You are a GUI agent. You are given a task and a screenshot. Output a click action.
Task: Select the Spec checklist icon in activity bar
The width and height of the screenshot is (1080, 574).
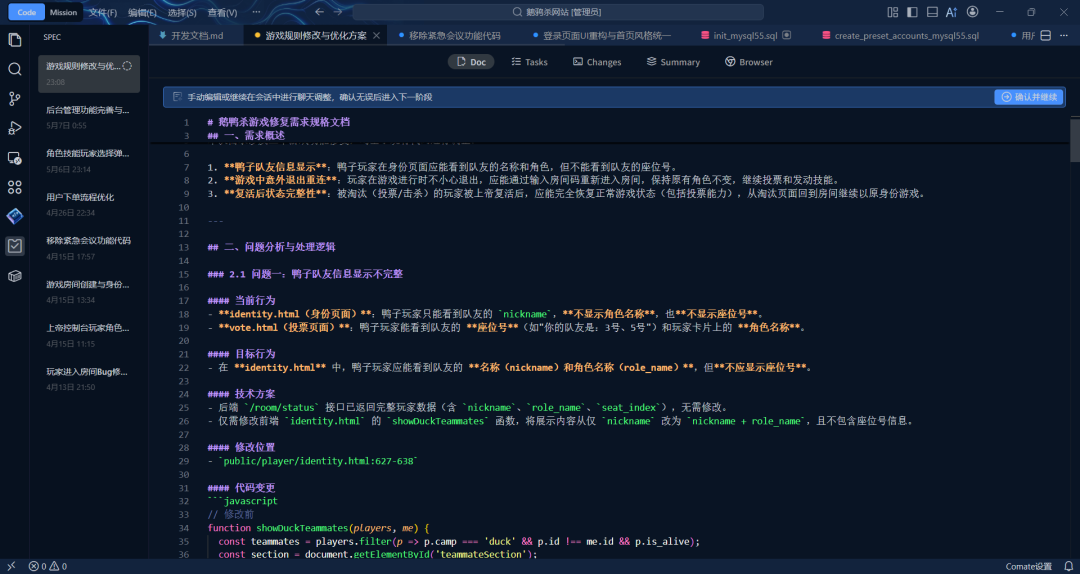(x=14, y=246)
